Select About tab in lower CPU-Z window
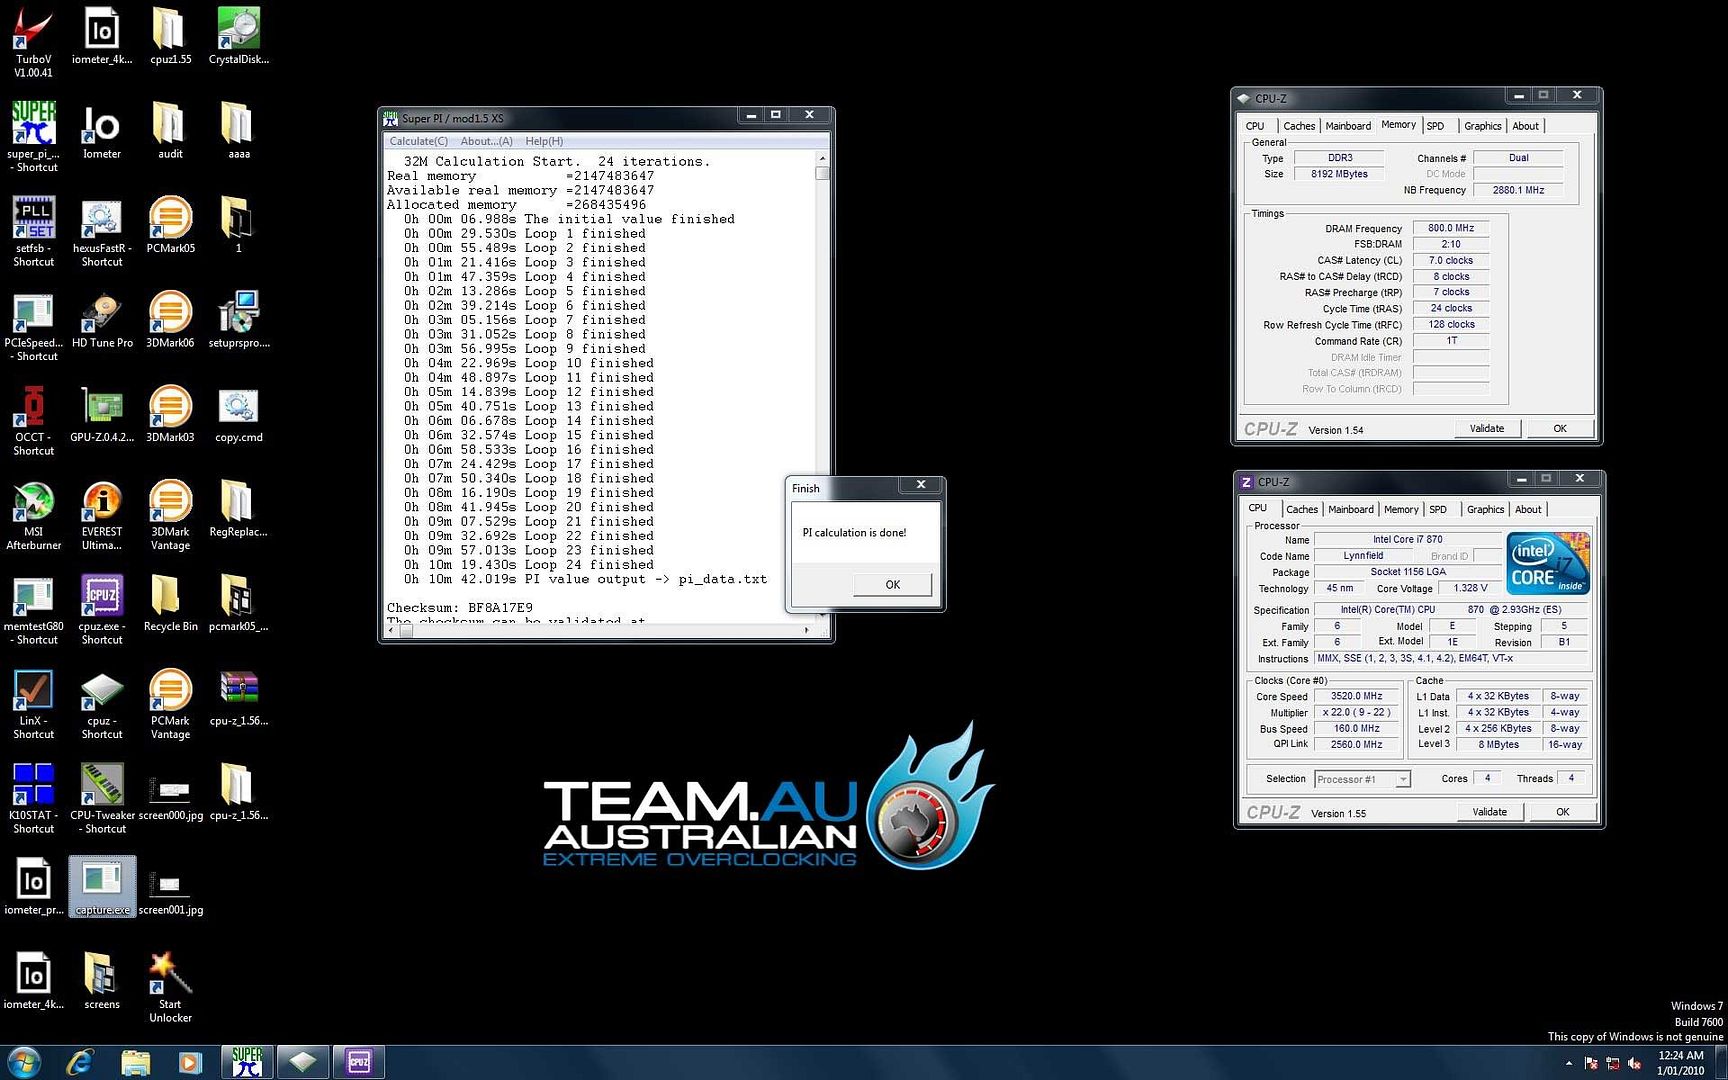Image resolution: width=1728 pixels, height=1080 pixels. coord(1528,510)
